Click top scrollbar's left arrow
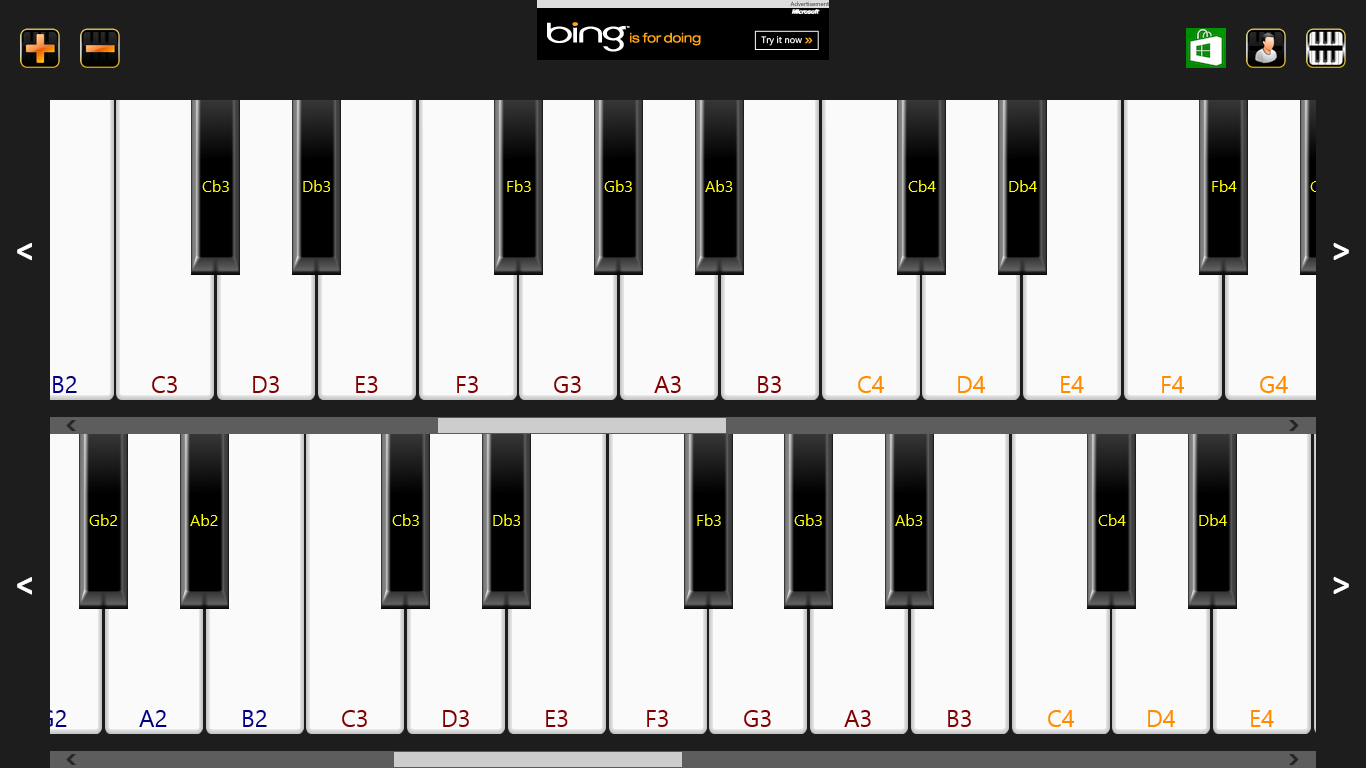Image resolution: width=1366 pixels, height=768 pixels. click(x=71, y=425)
